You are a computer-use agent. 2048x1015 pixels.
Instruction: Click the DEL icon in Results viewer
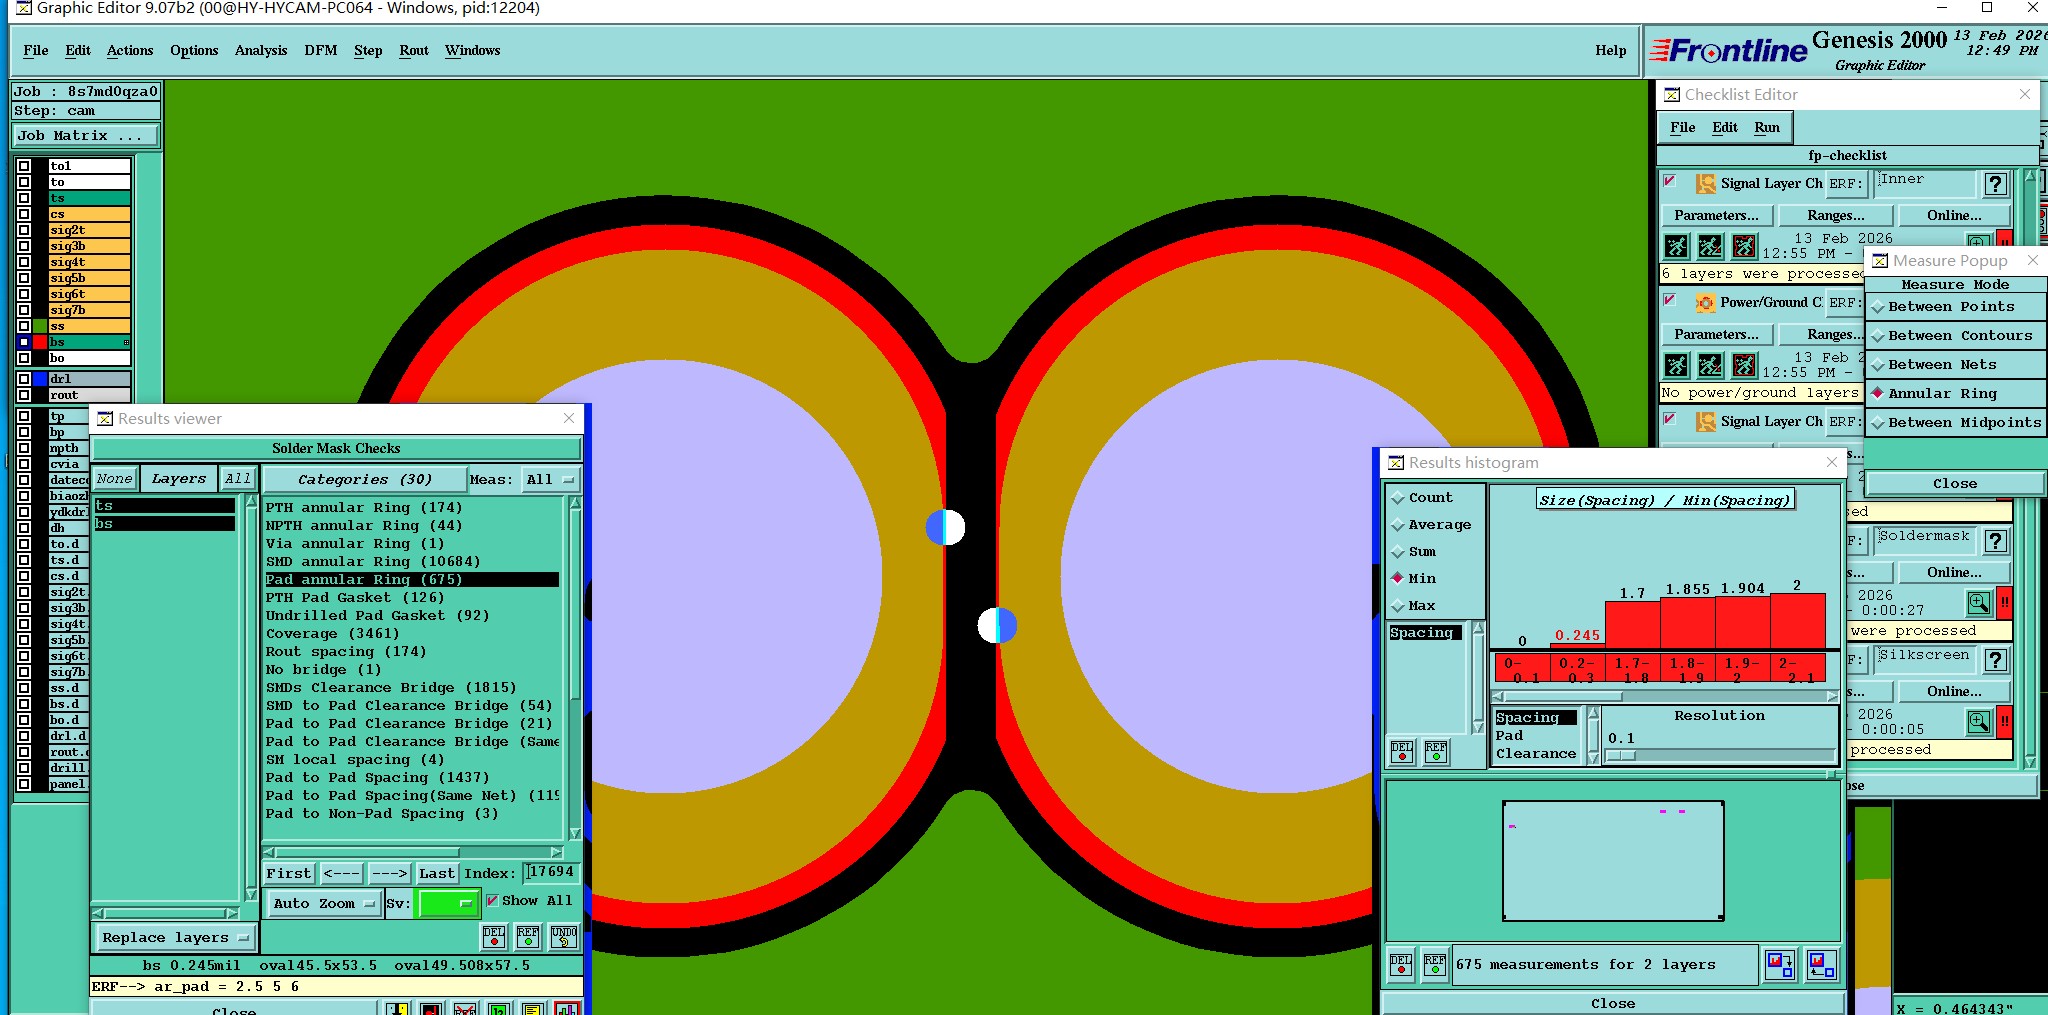494,937
